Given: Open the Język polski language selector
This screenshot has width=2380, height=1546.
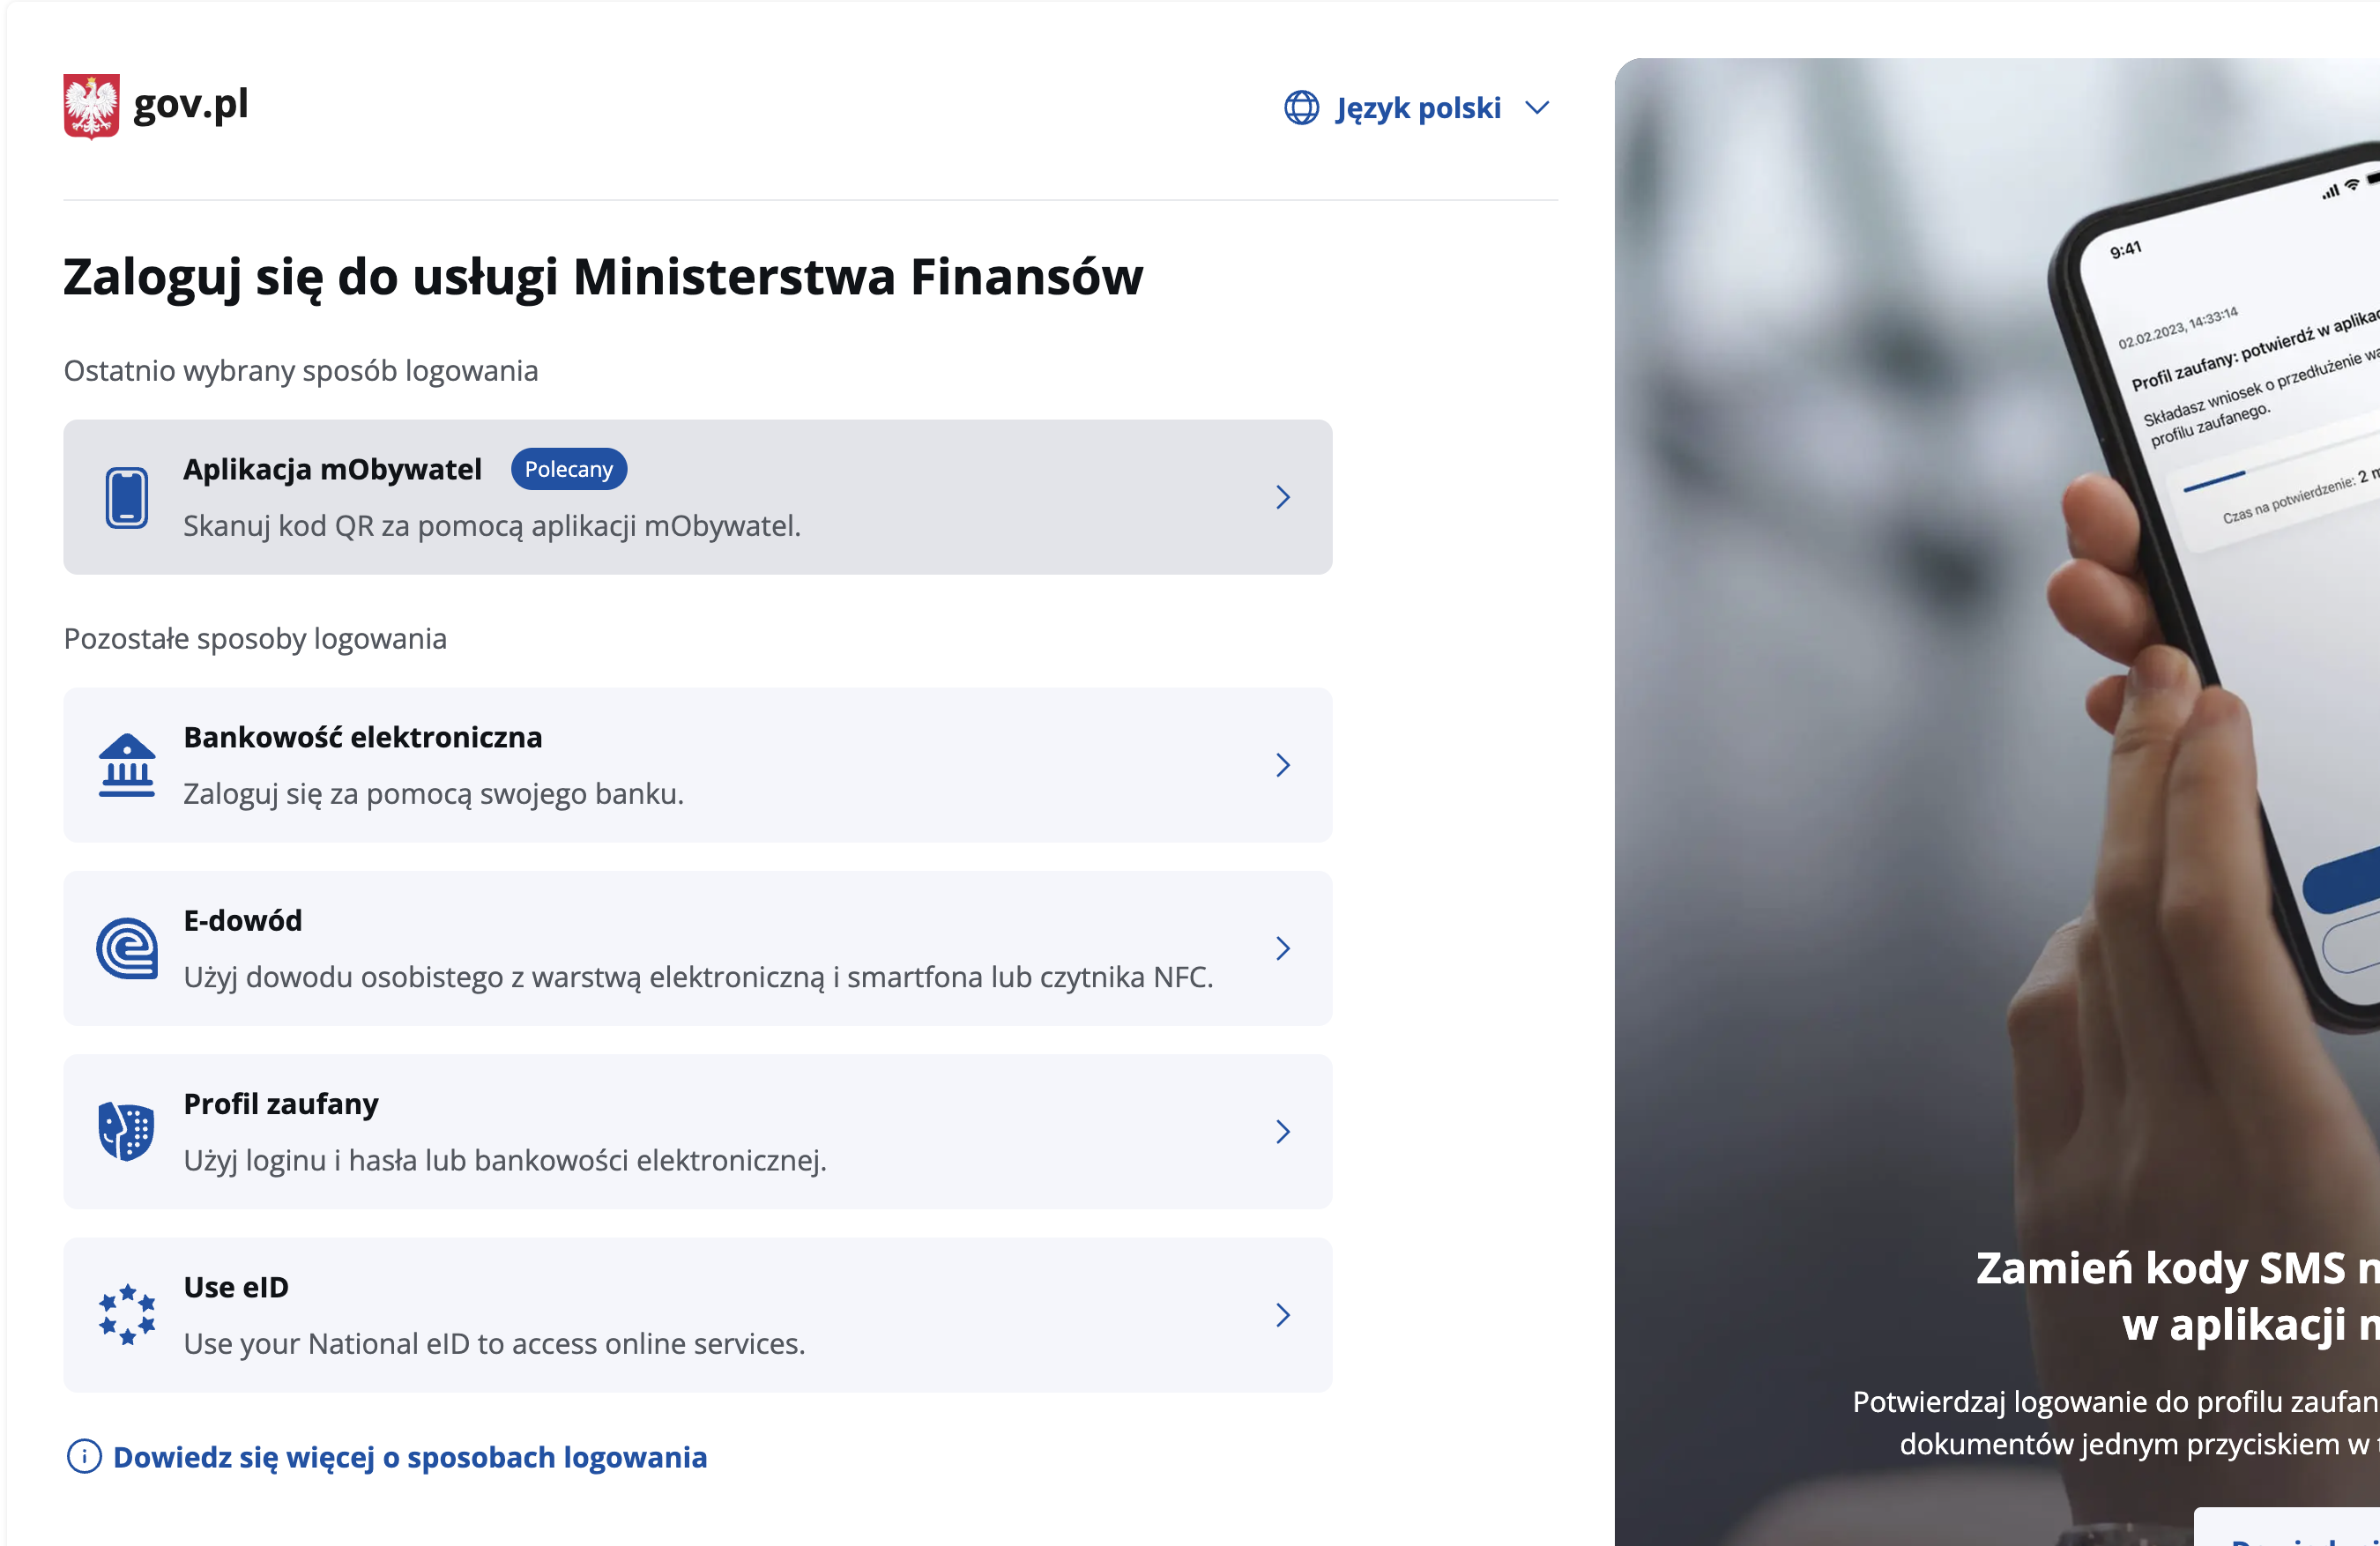Looking at the screenshot, I should (1417, 107).
